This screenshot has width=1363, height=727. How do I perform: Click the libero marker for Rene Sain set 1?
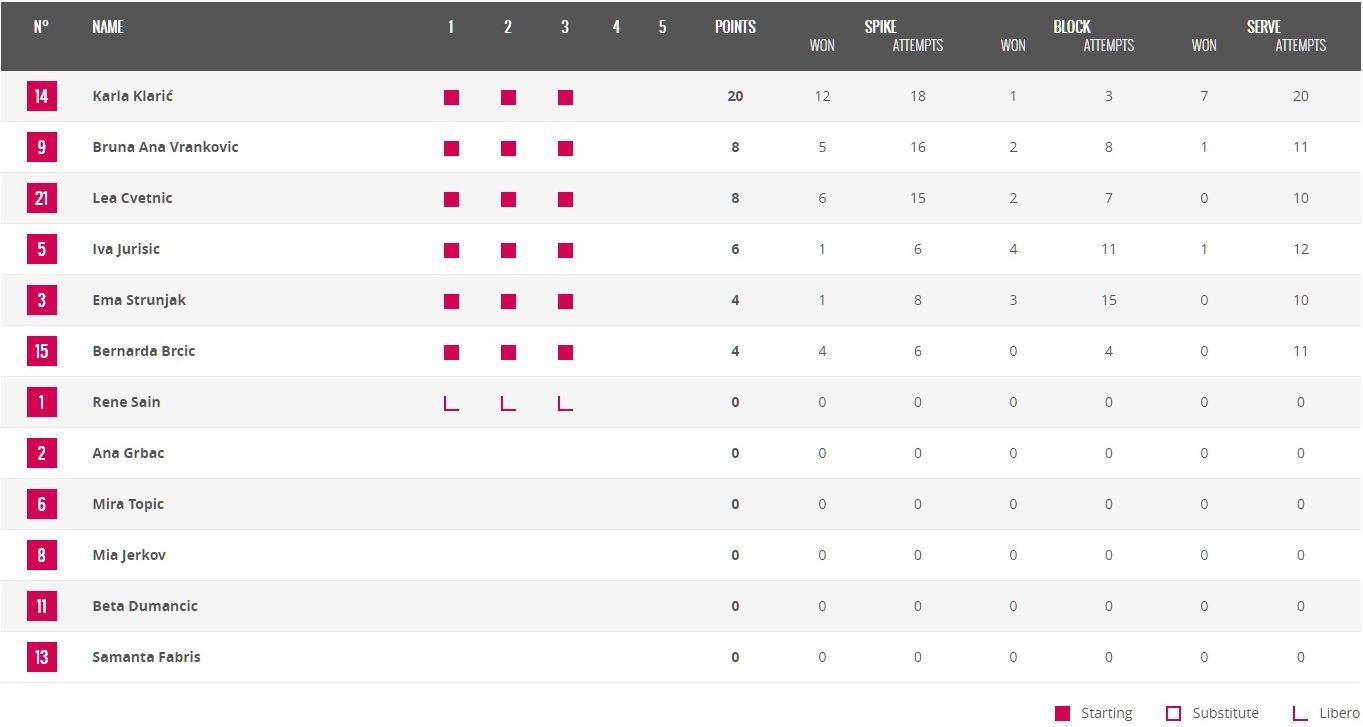pos(451,403)
